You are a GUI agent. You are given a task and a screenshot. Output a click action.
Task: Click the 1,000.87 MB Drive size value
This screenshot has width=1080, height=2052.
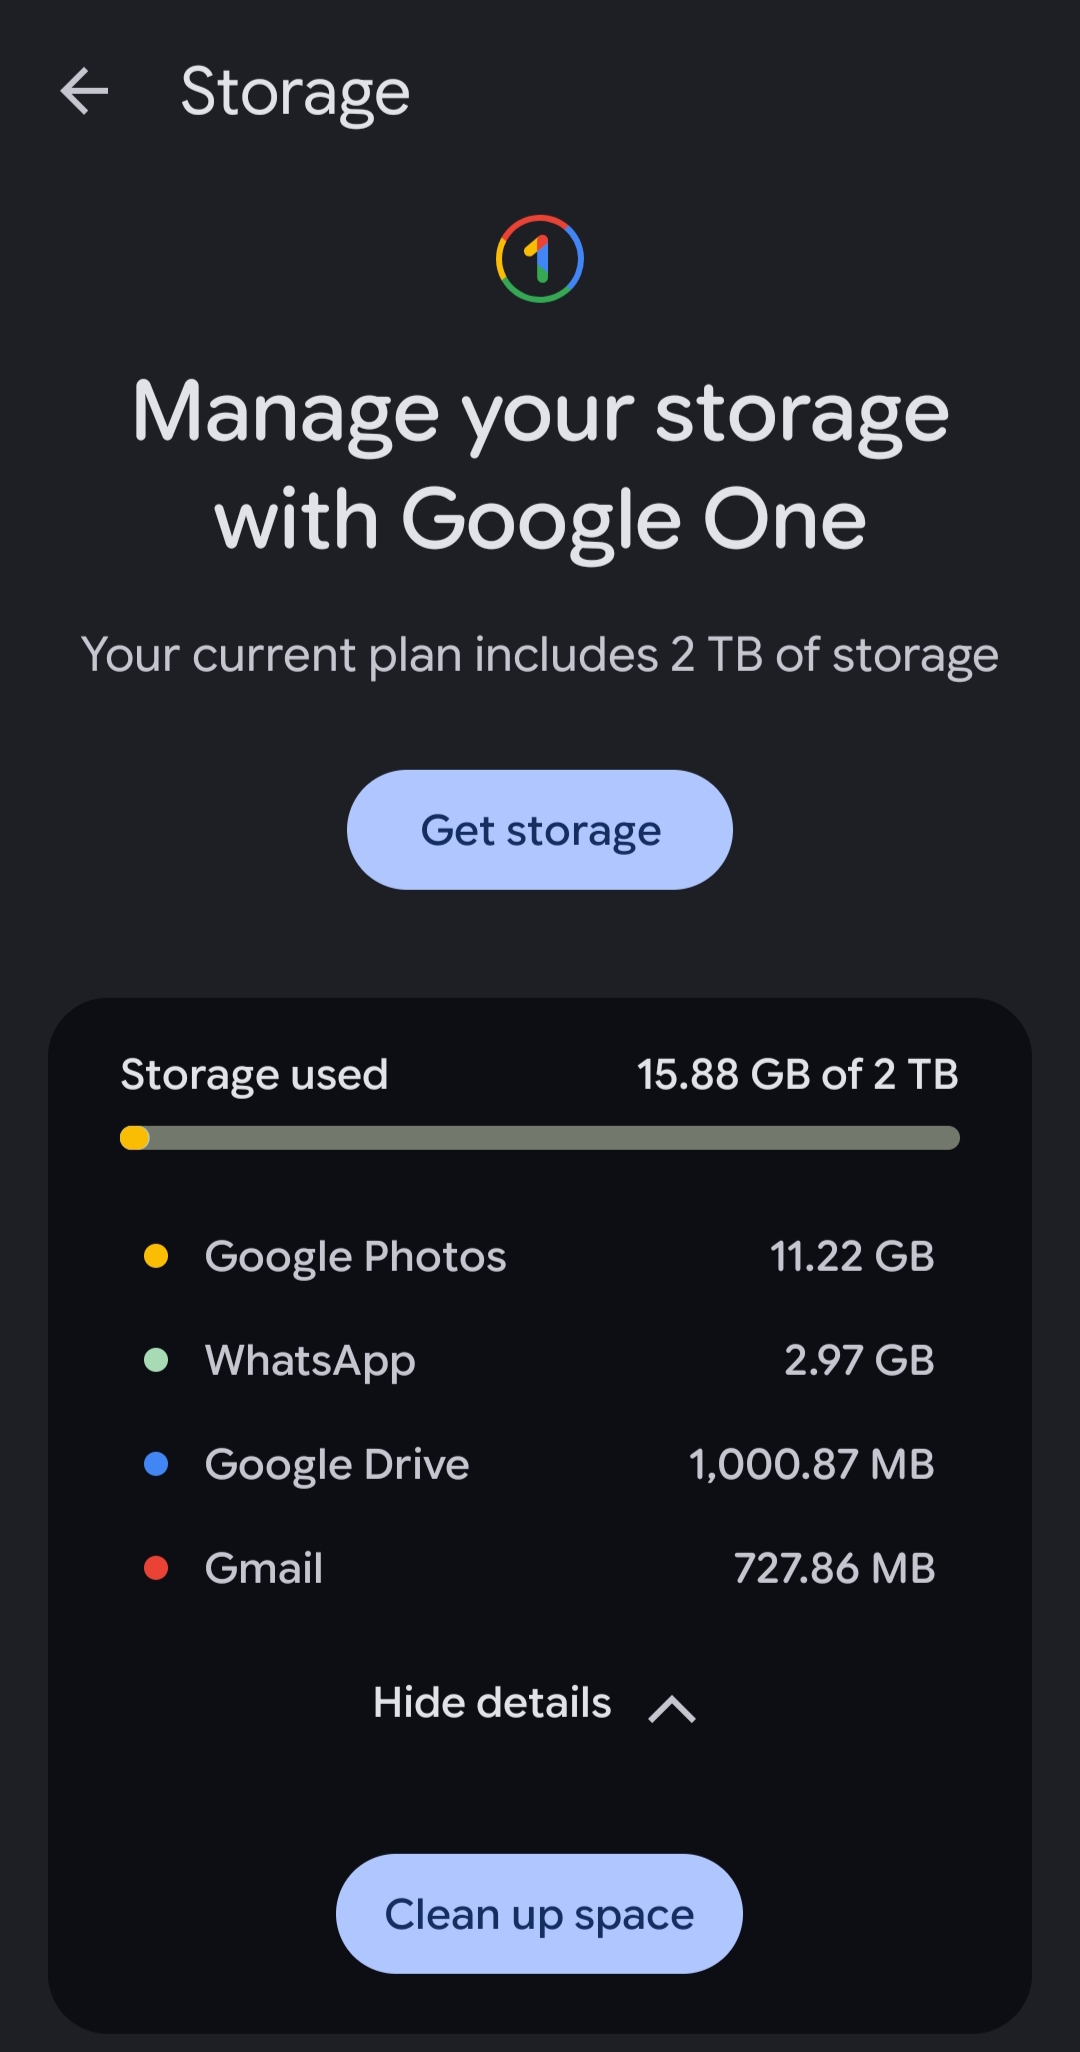click(x=811, y=1464)
